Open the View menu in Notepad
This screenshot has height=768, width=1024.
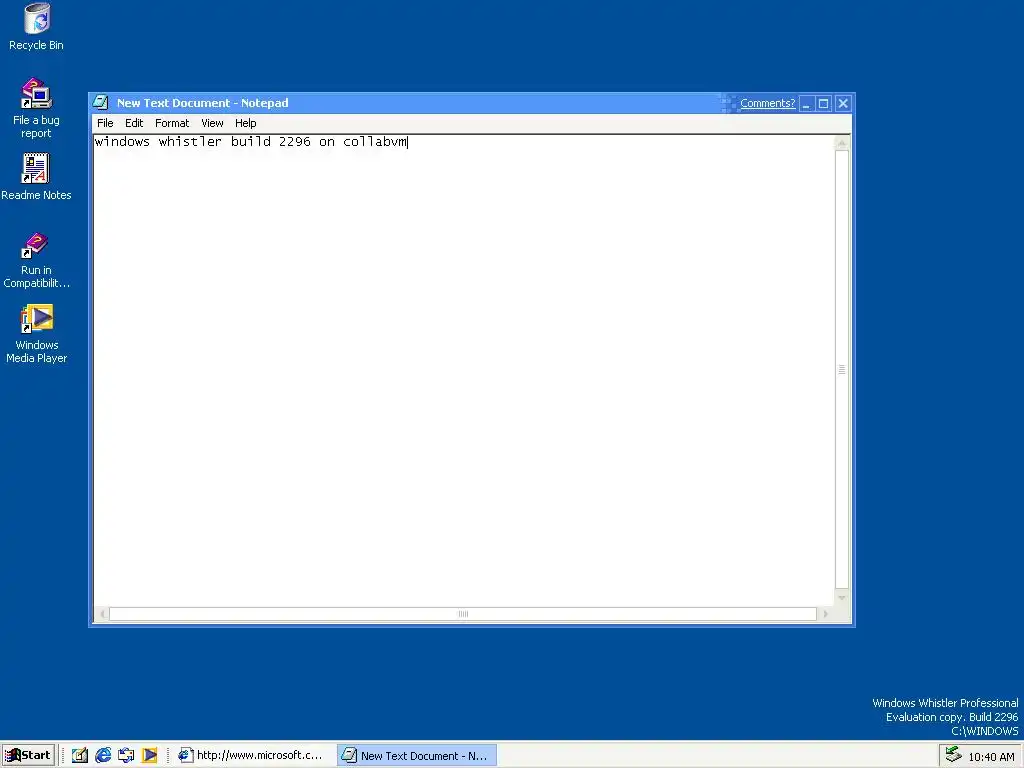coord(212,123)
